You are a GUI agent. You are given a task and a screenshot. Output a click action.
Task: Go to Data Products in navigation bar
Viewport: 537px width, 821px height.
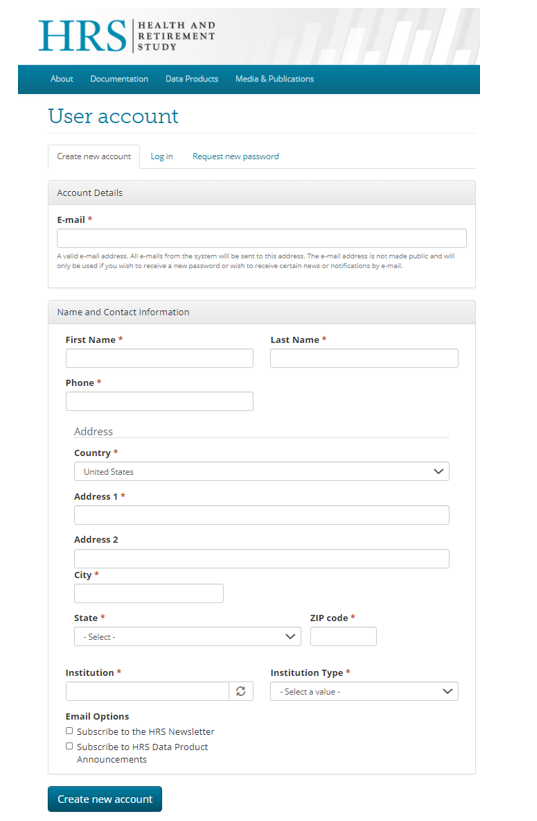(x=192, y=79)
